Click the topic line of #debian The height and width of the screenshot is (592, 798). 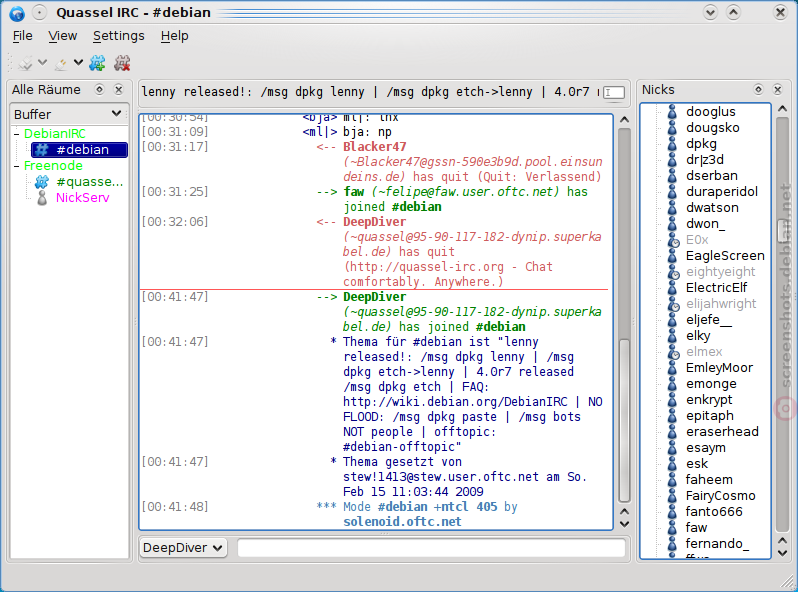(x=370, y=92)
